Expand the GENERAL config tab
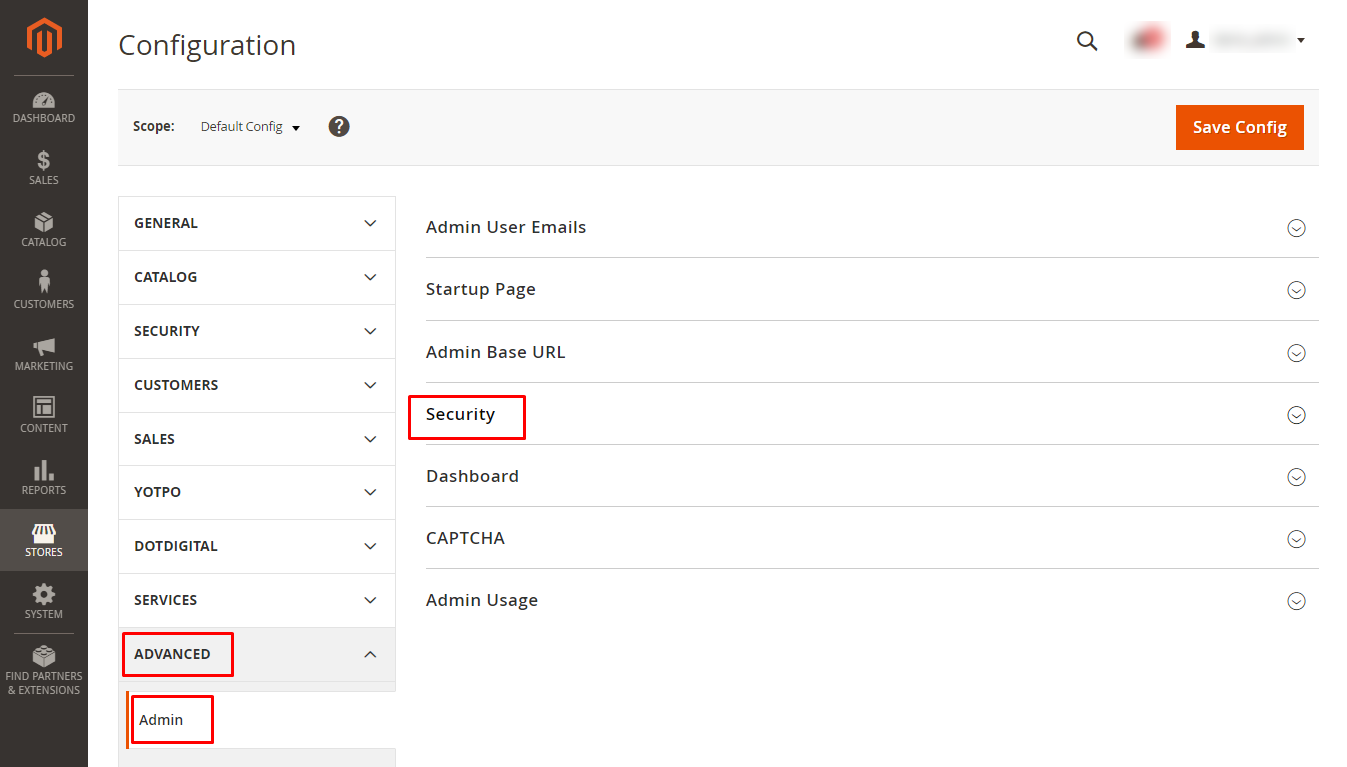1347x767 pixels. [x=257, y=223]
